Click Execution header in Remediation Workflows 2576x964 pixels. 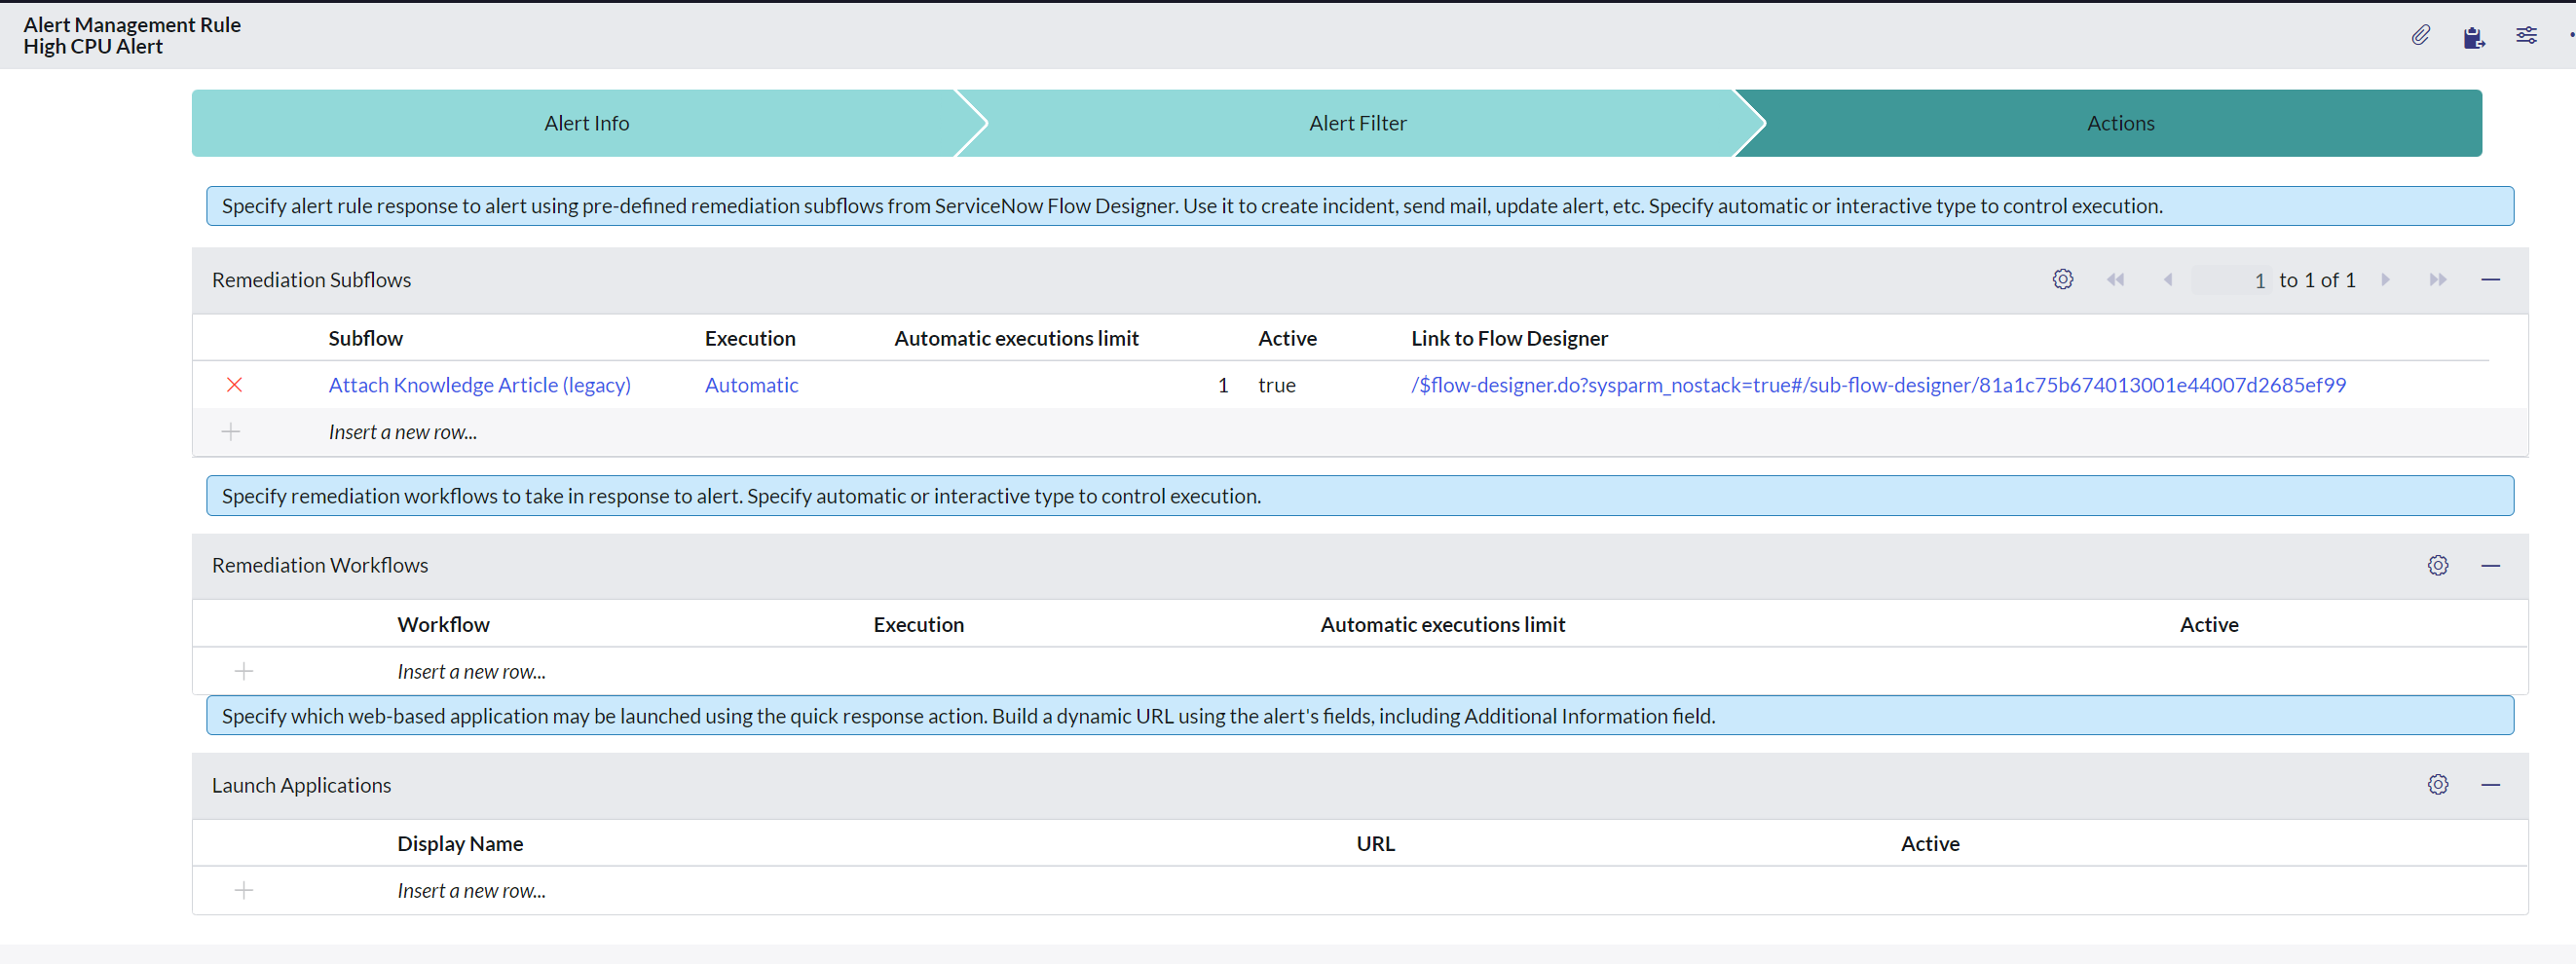(918, 624)
